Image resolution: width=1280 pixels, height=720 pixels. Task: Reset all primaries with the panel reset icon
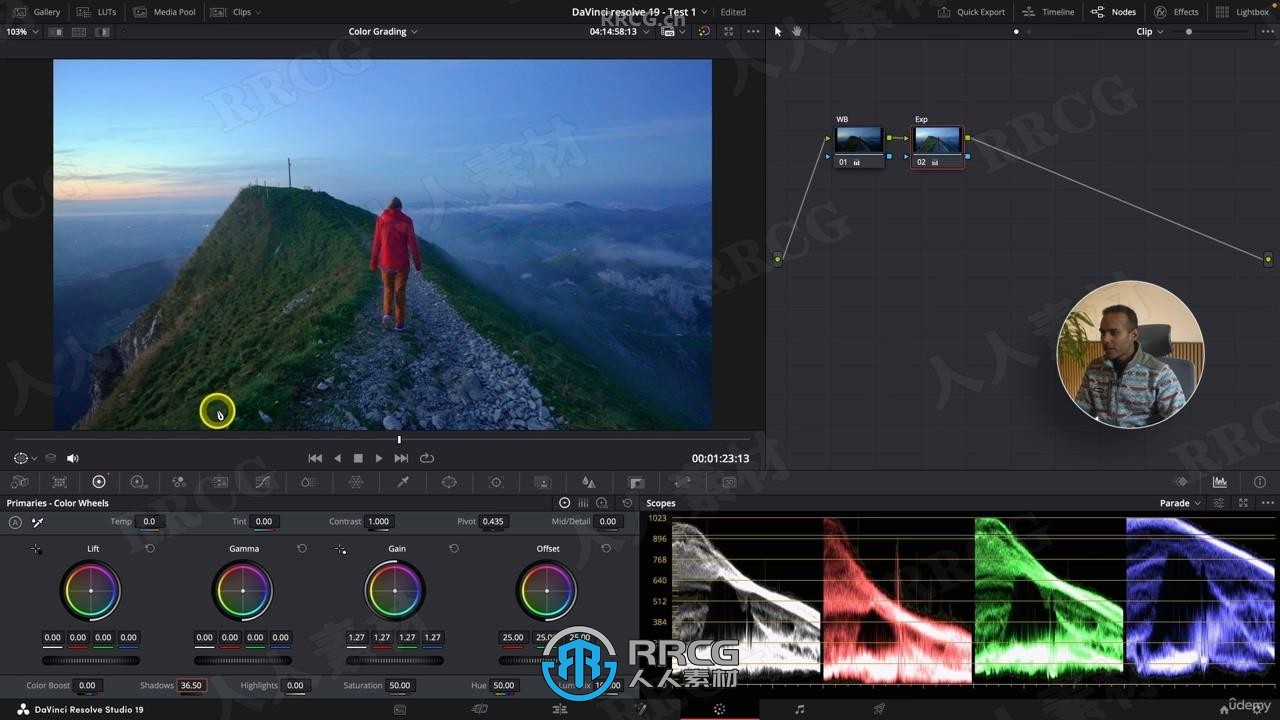tap(627, 503)
